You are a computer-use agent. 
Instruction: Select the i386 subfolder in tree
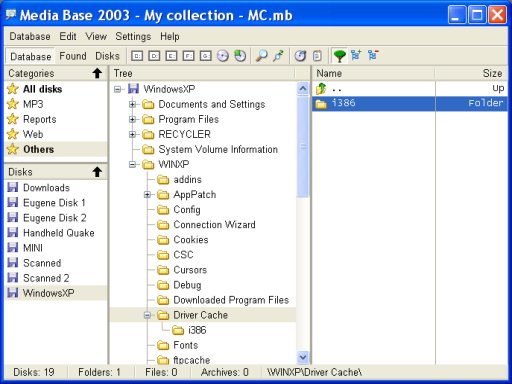[197, 330]
